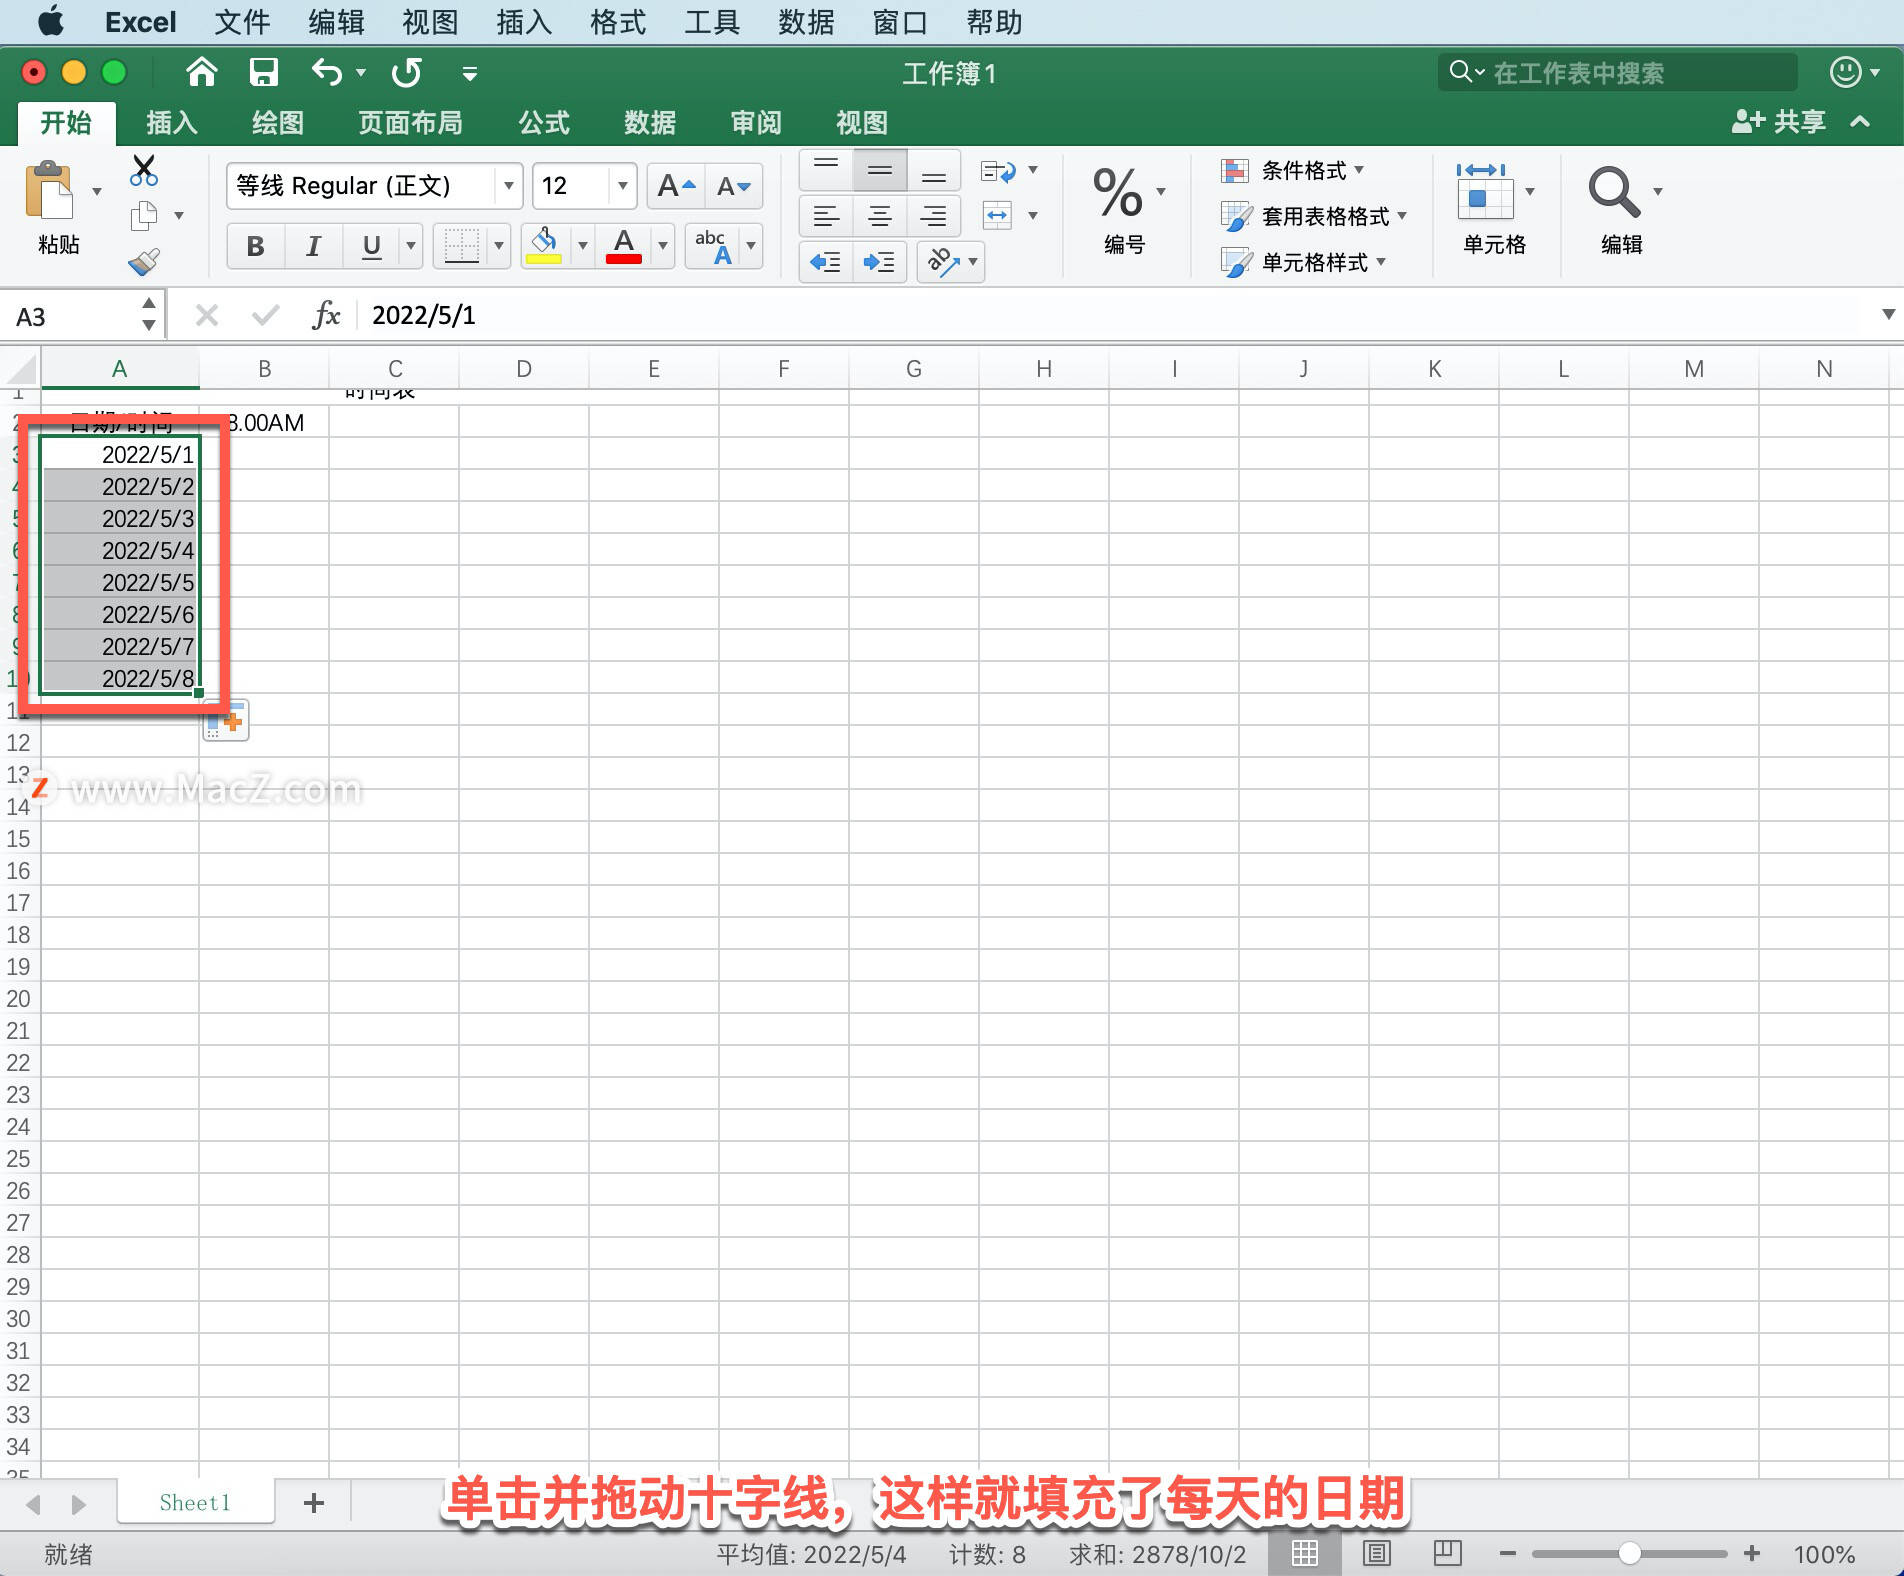Image resolution: width=1904 pixels, height=1576 pixels.
Task: Select the Format Painter brush icon
Action: pyautogui.click(x=143, y=261)
